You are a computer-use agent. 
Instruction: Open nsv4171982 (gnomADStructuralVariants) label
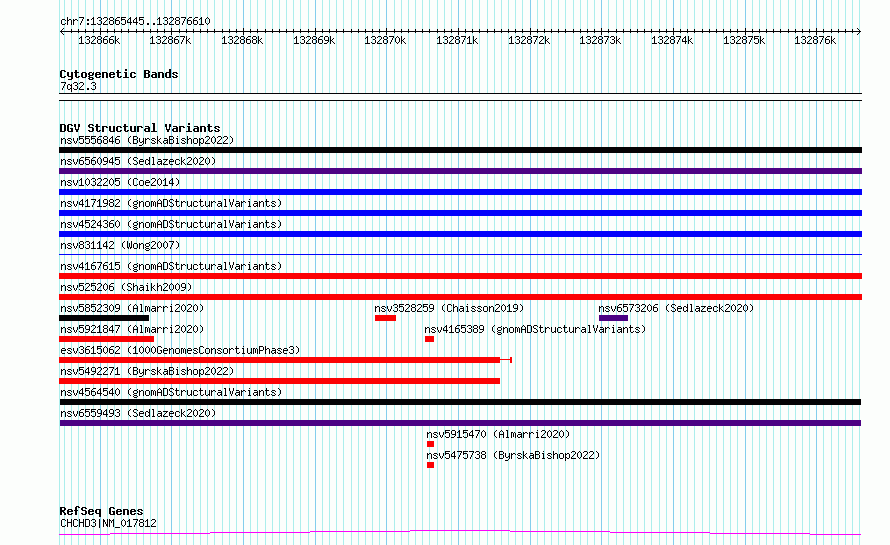click(171, 203)
